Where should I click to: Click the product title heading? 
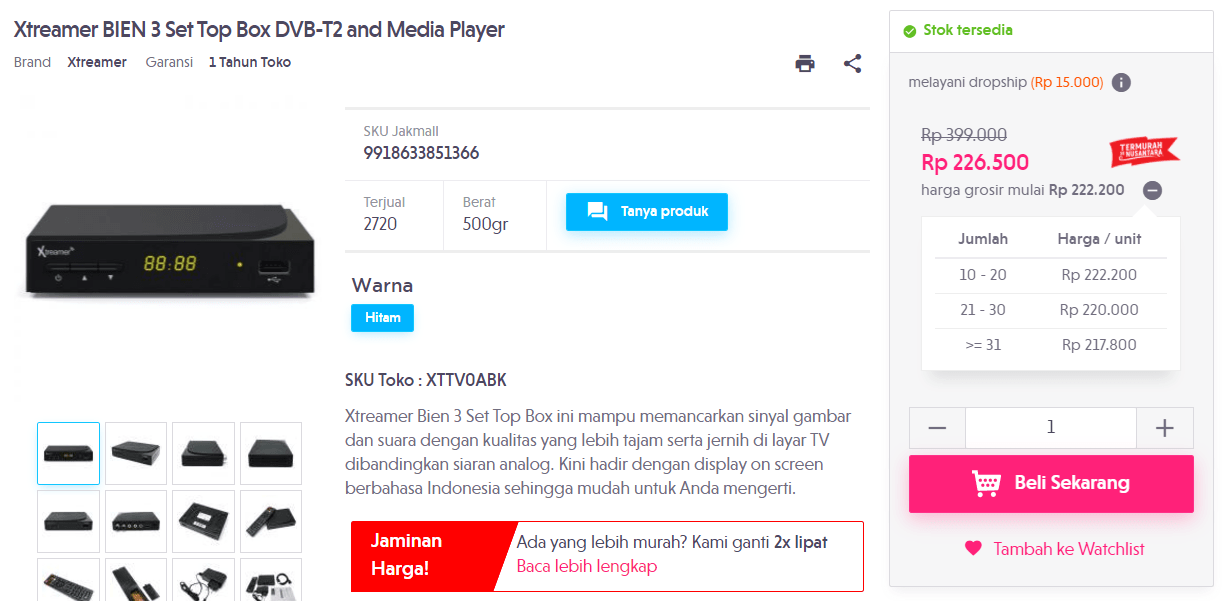click(259, 30)
